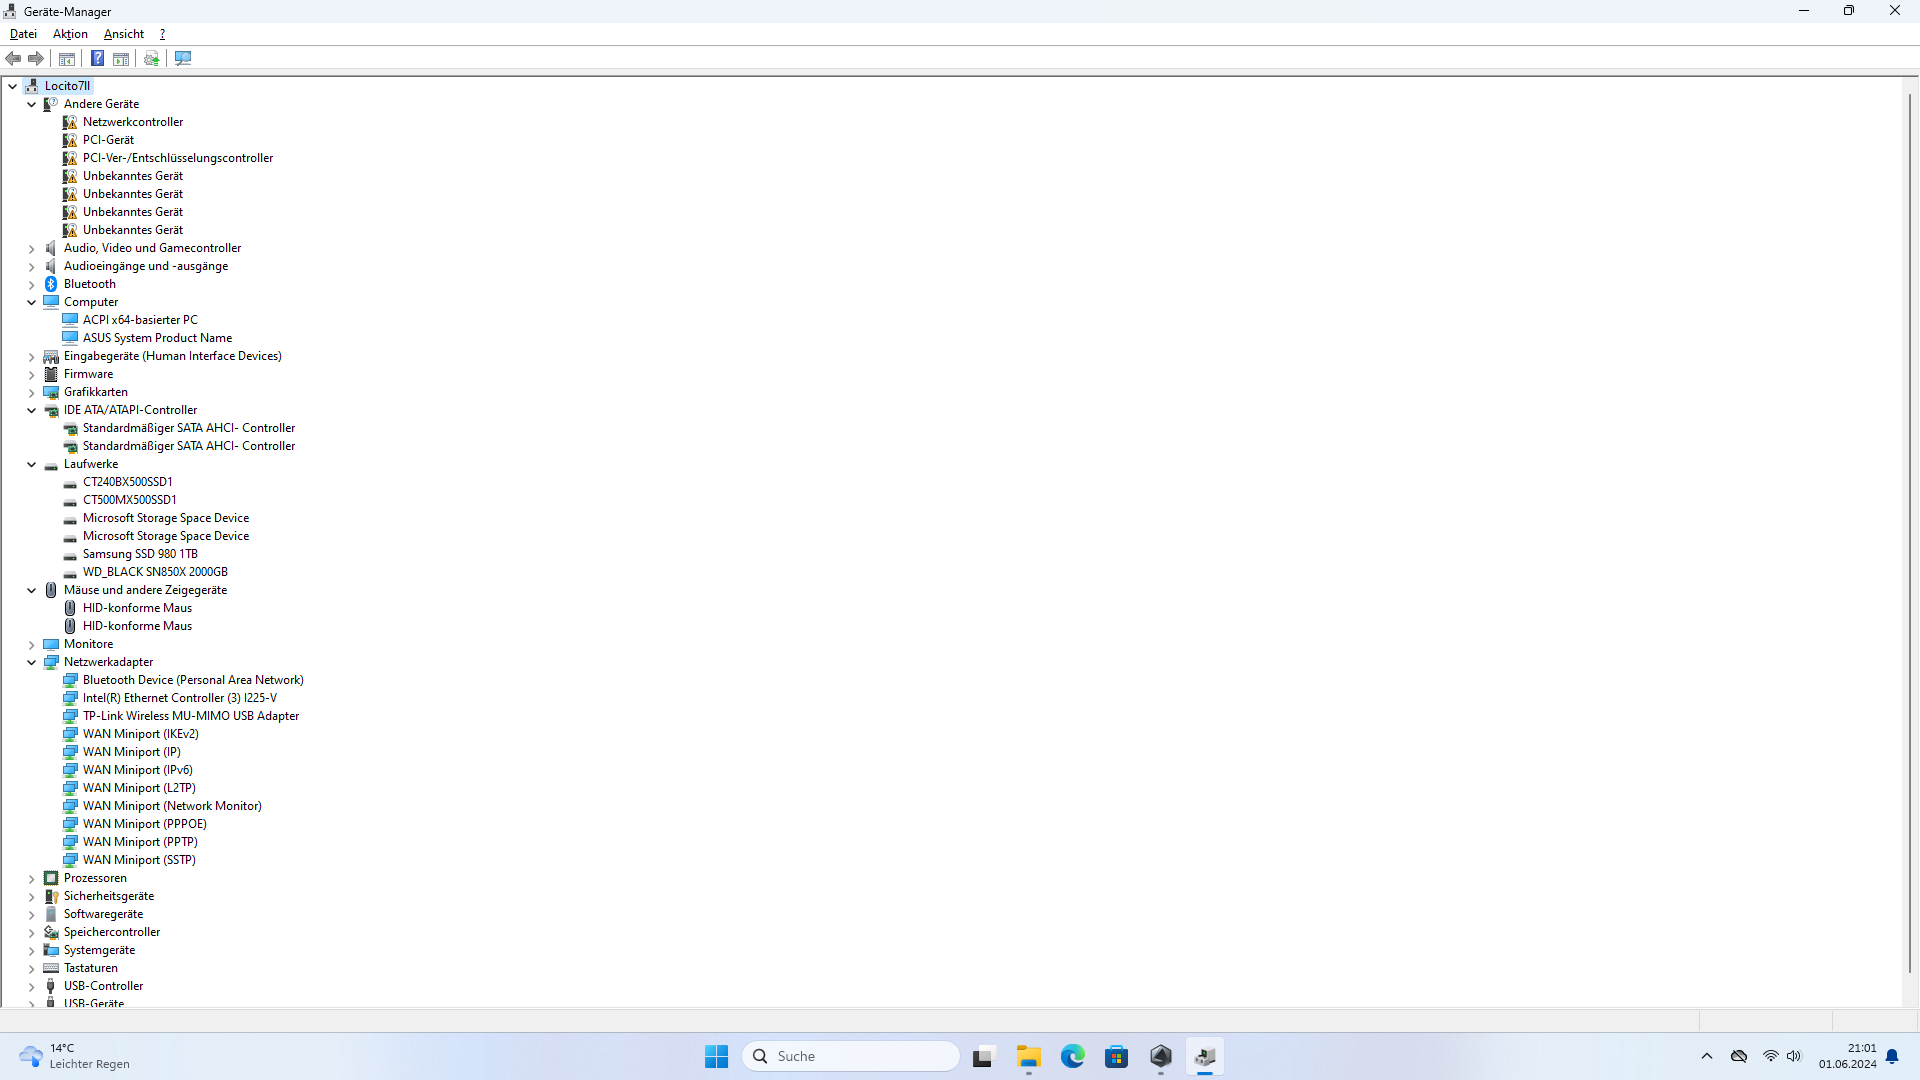This screenshot has width=1920, height=1080.
Task: Expand Audio, Video und Gamecontroller
Action: (31, 248)
